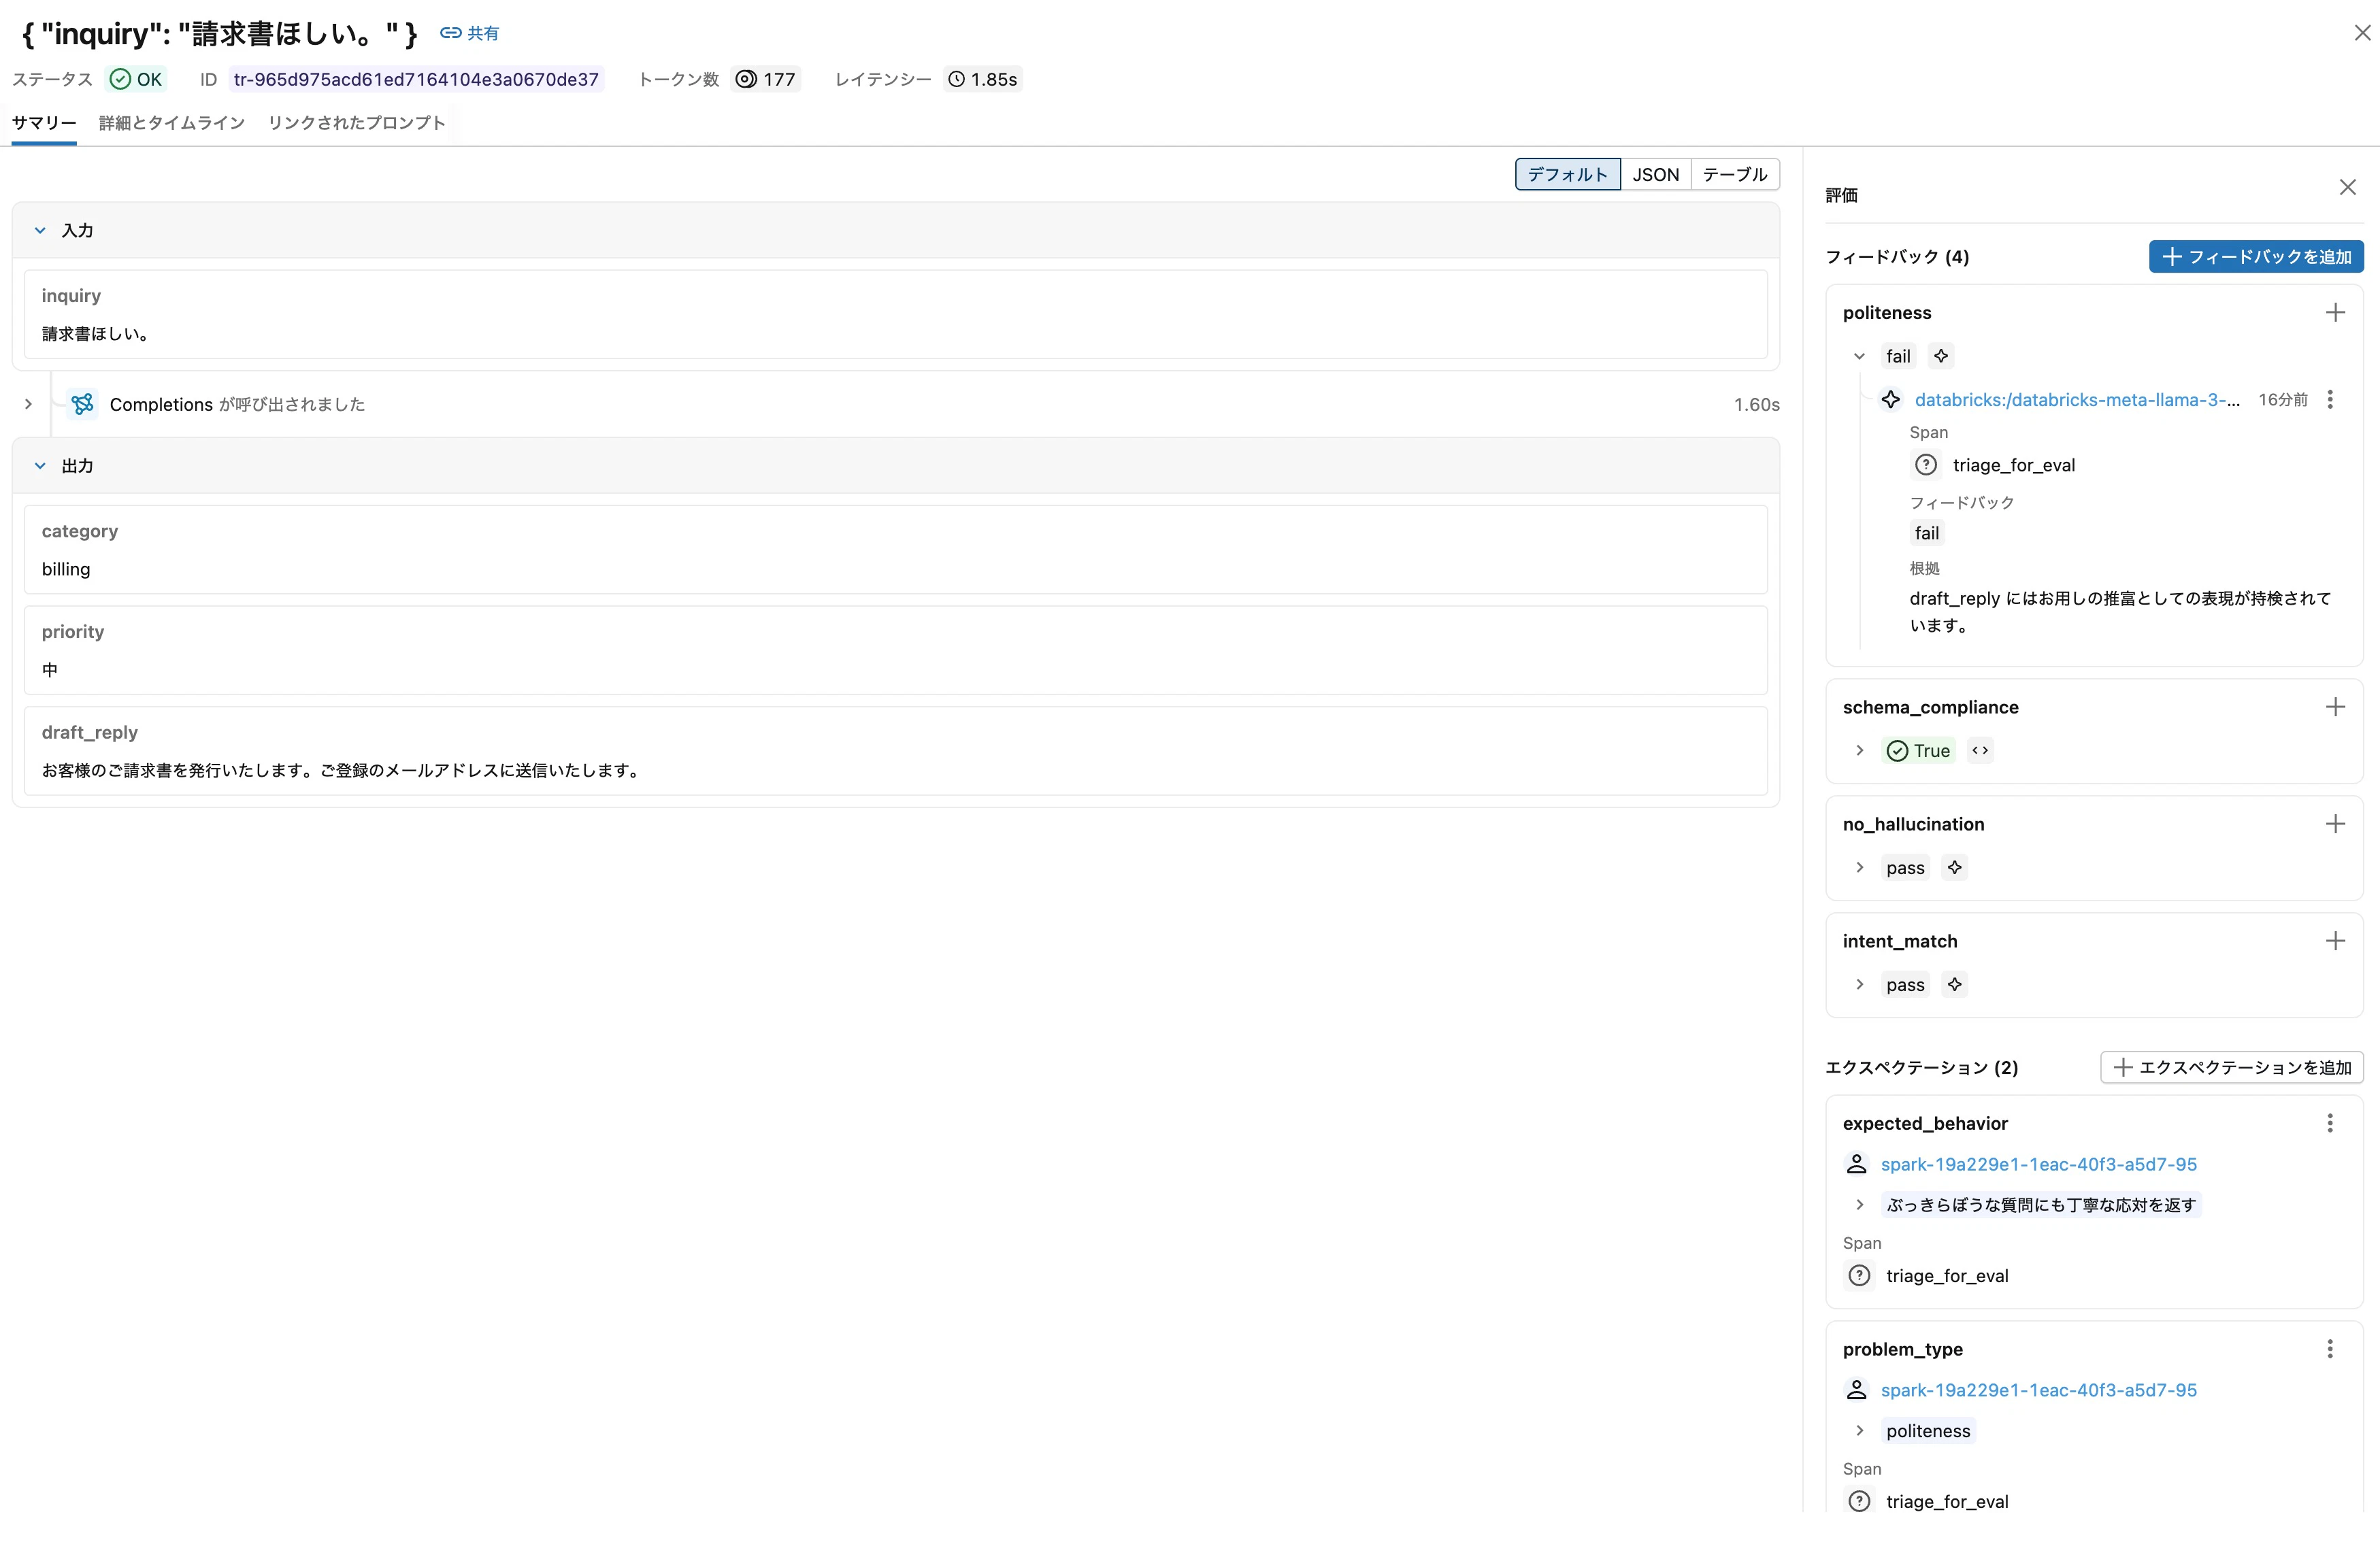Expand the Completions span row
The width and height of the screenshot is (2380, 1544).
[x=28, y=404]
